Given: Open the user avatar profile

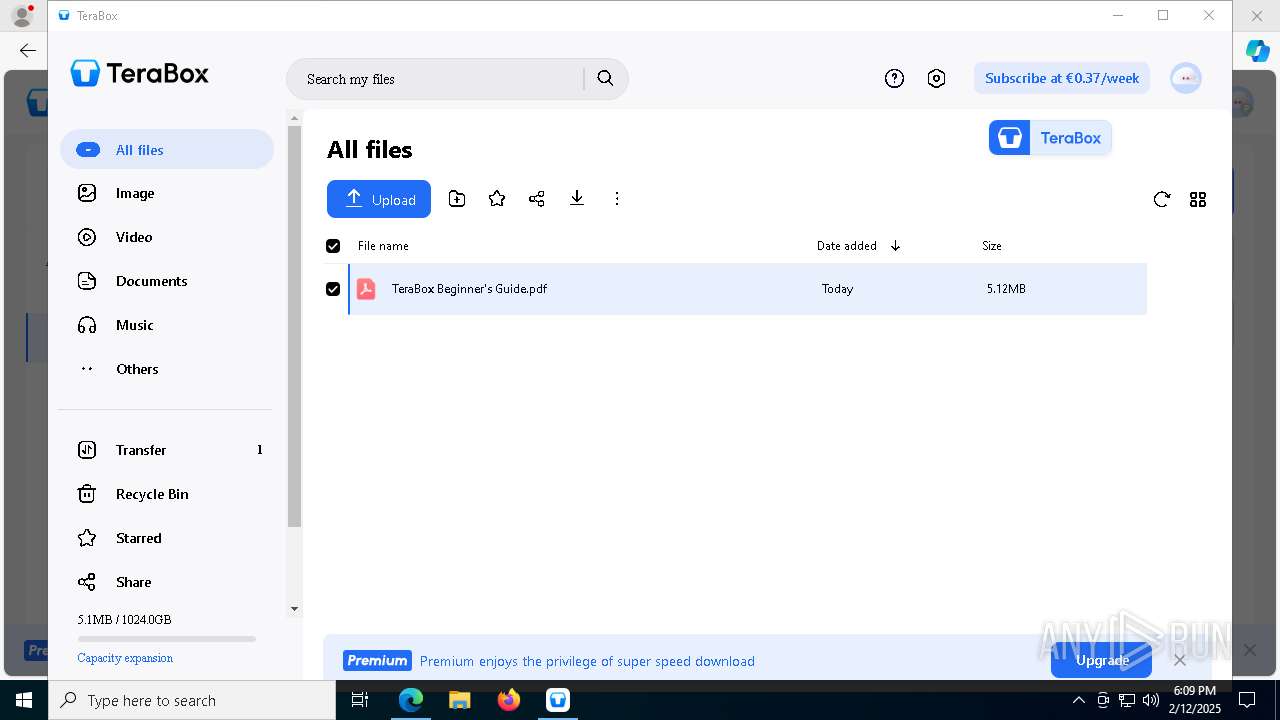Looking at the screenshot, I should click(x=1186, y=78).
